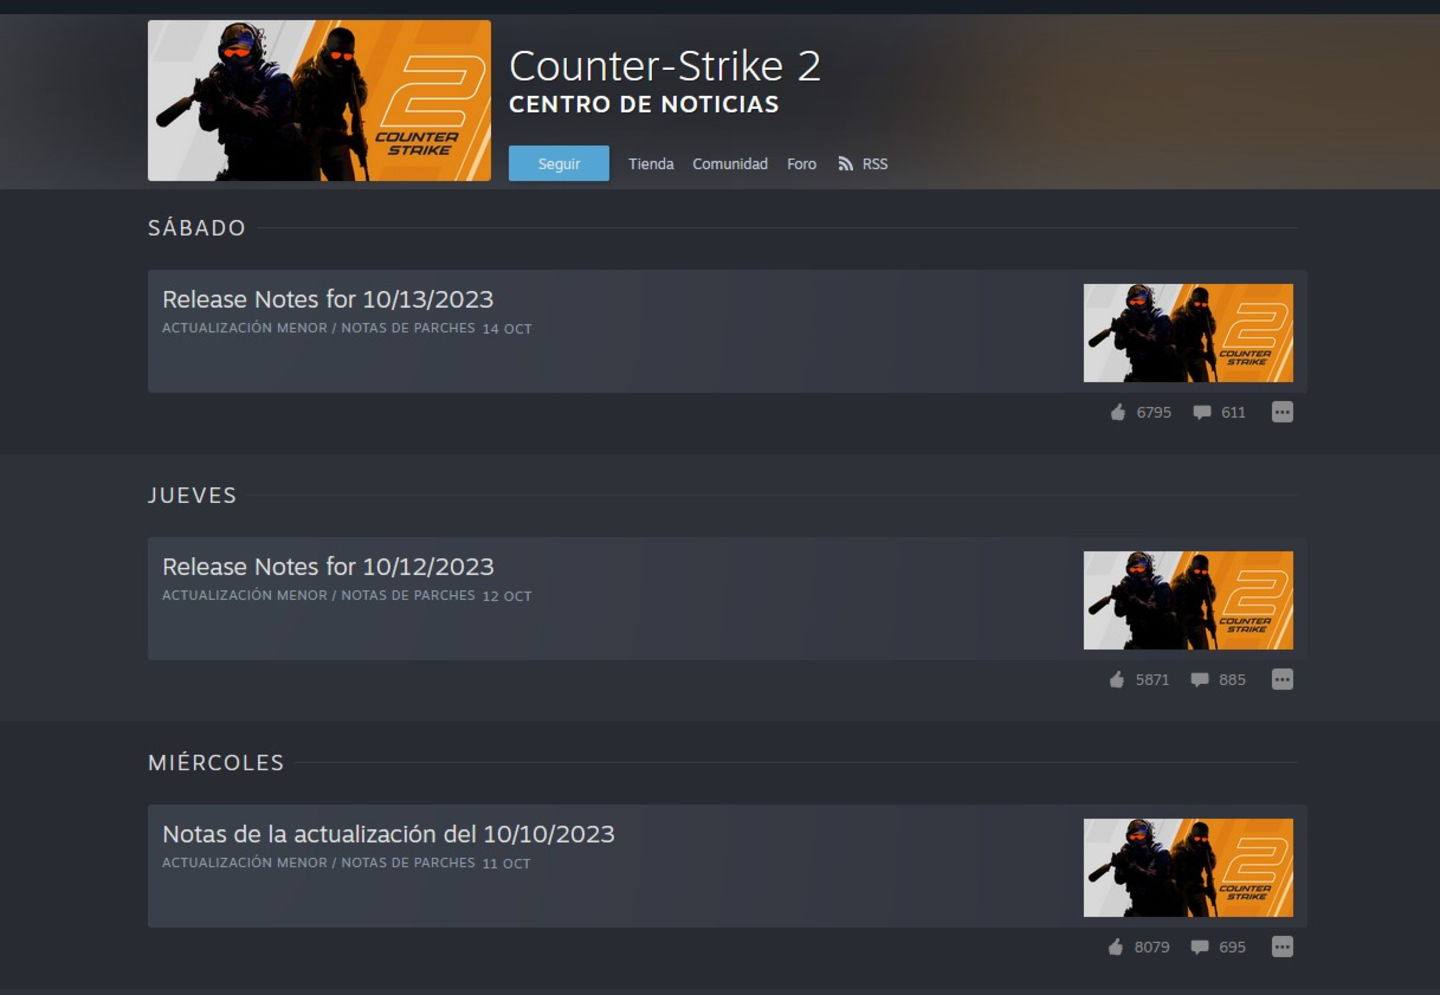
Task: Open more options menu for 10/10/2023 post
Action: [x=1282, y=947]
